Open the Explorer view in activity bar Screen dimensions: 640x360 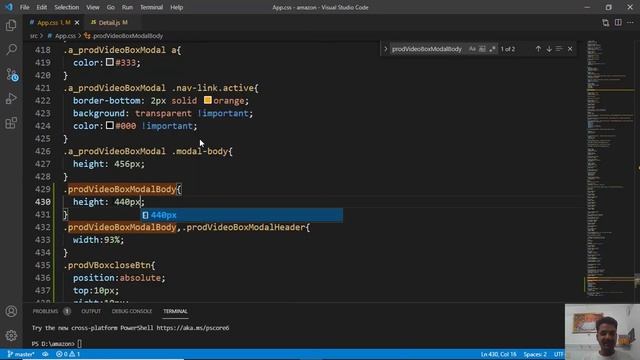(11, 25)
